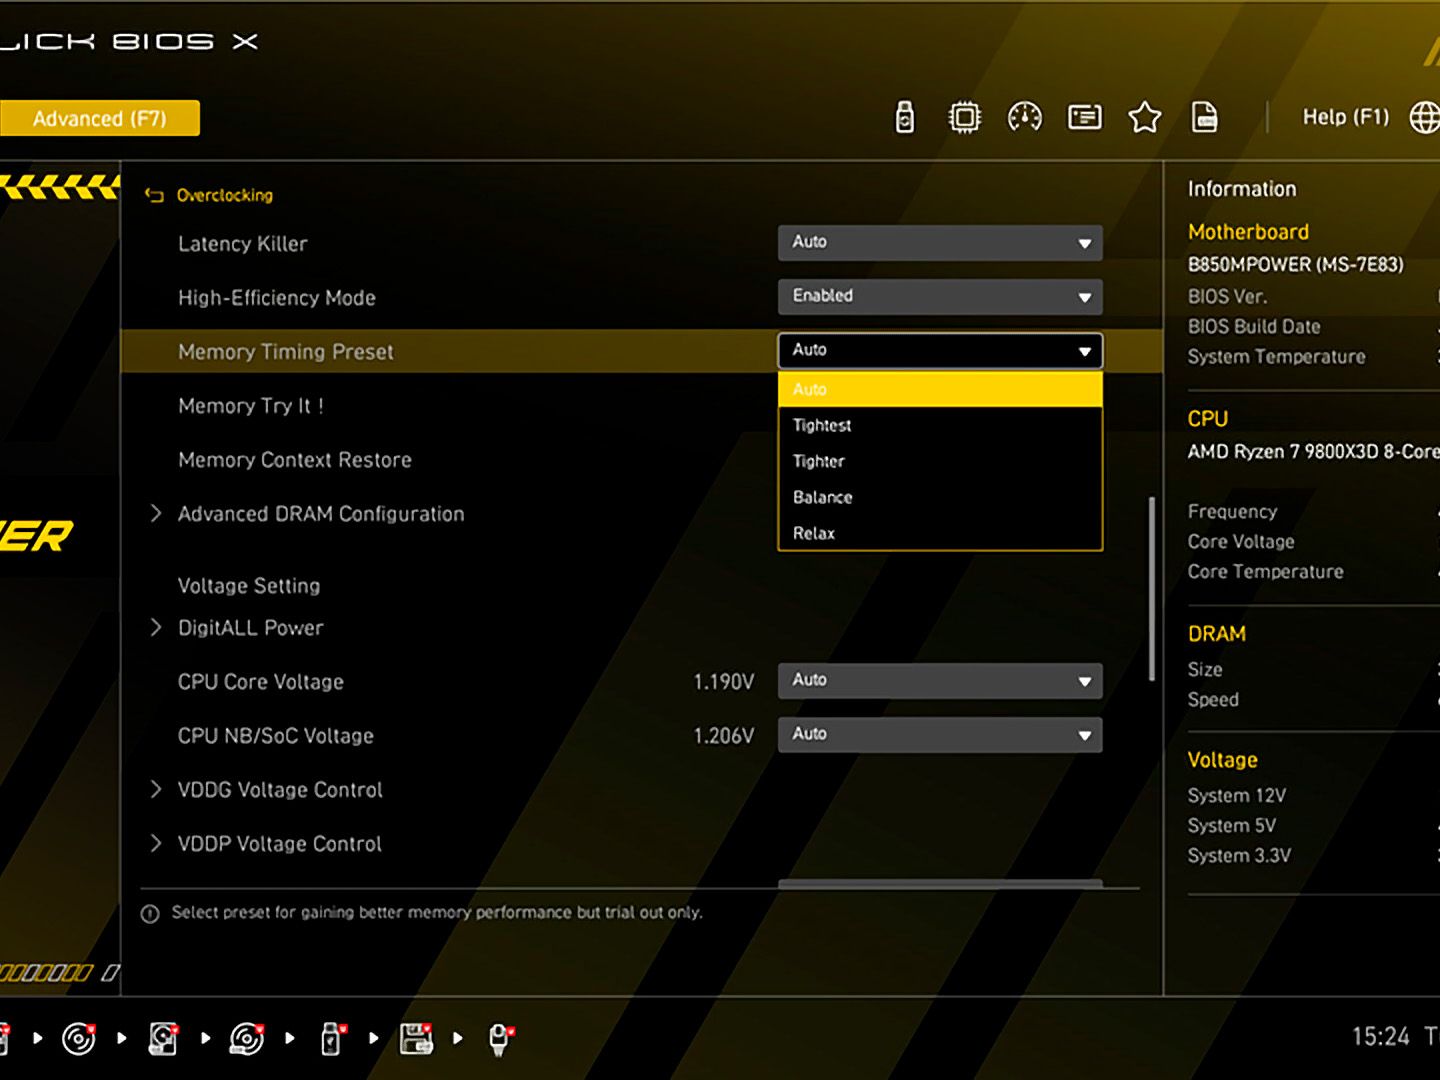Click the settings list vertical scrollbar
This screenshot has height=1080, width=1440.
click(1152, 588)
